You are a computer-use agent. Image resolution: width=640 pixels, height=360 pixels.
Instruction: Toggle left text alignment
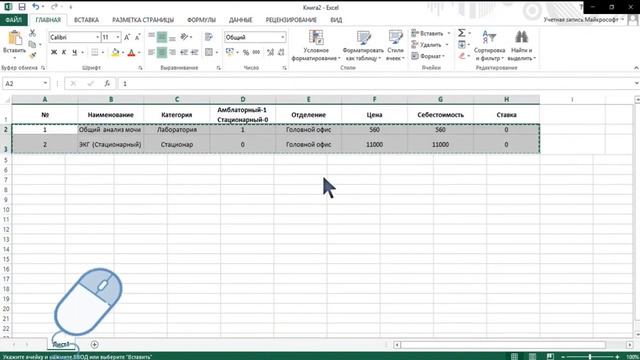[151, 52]
